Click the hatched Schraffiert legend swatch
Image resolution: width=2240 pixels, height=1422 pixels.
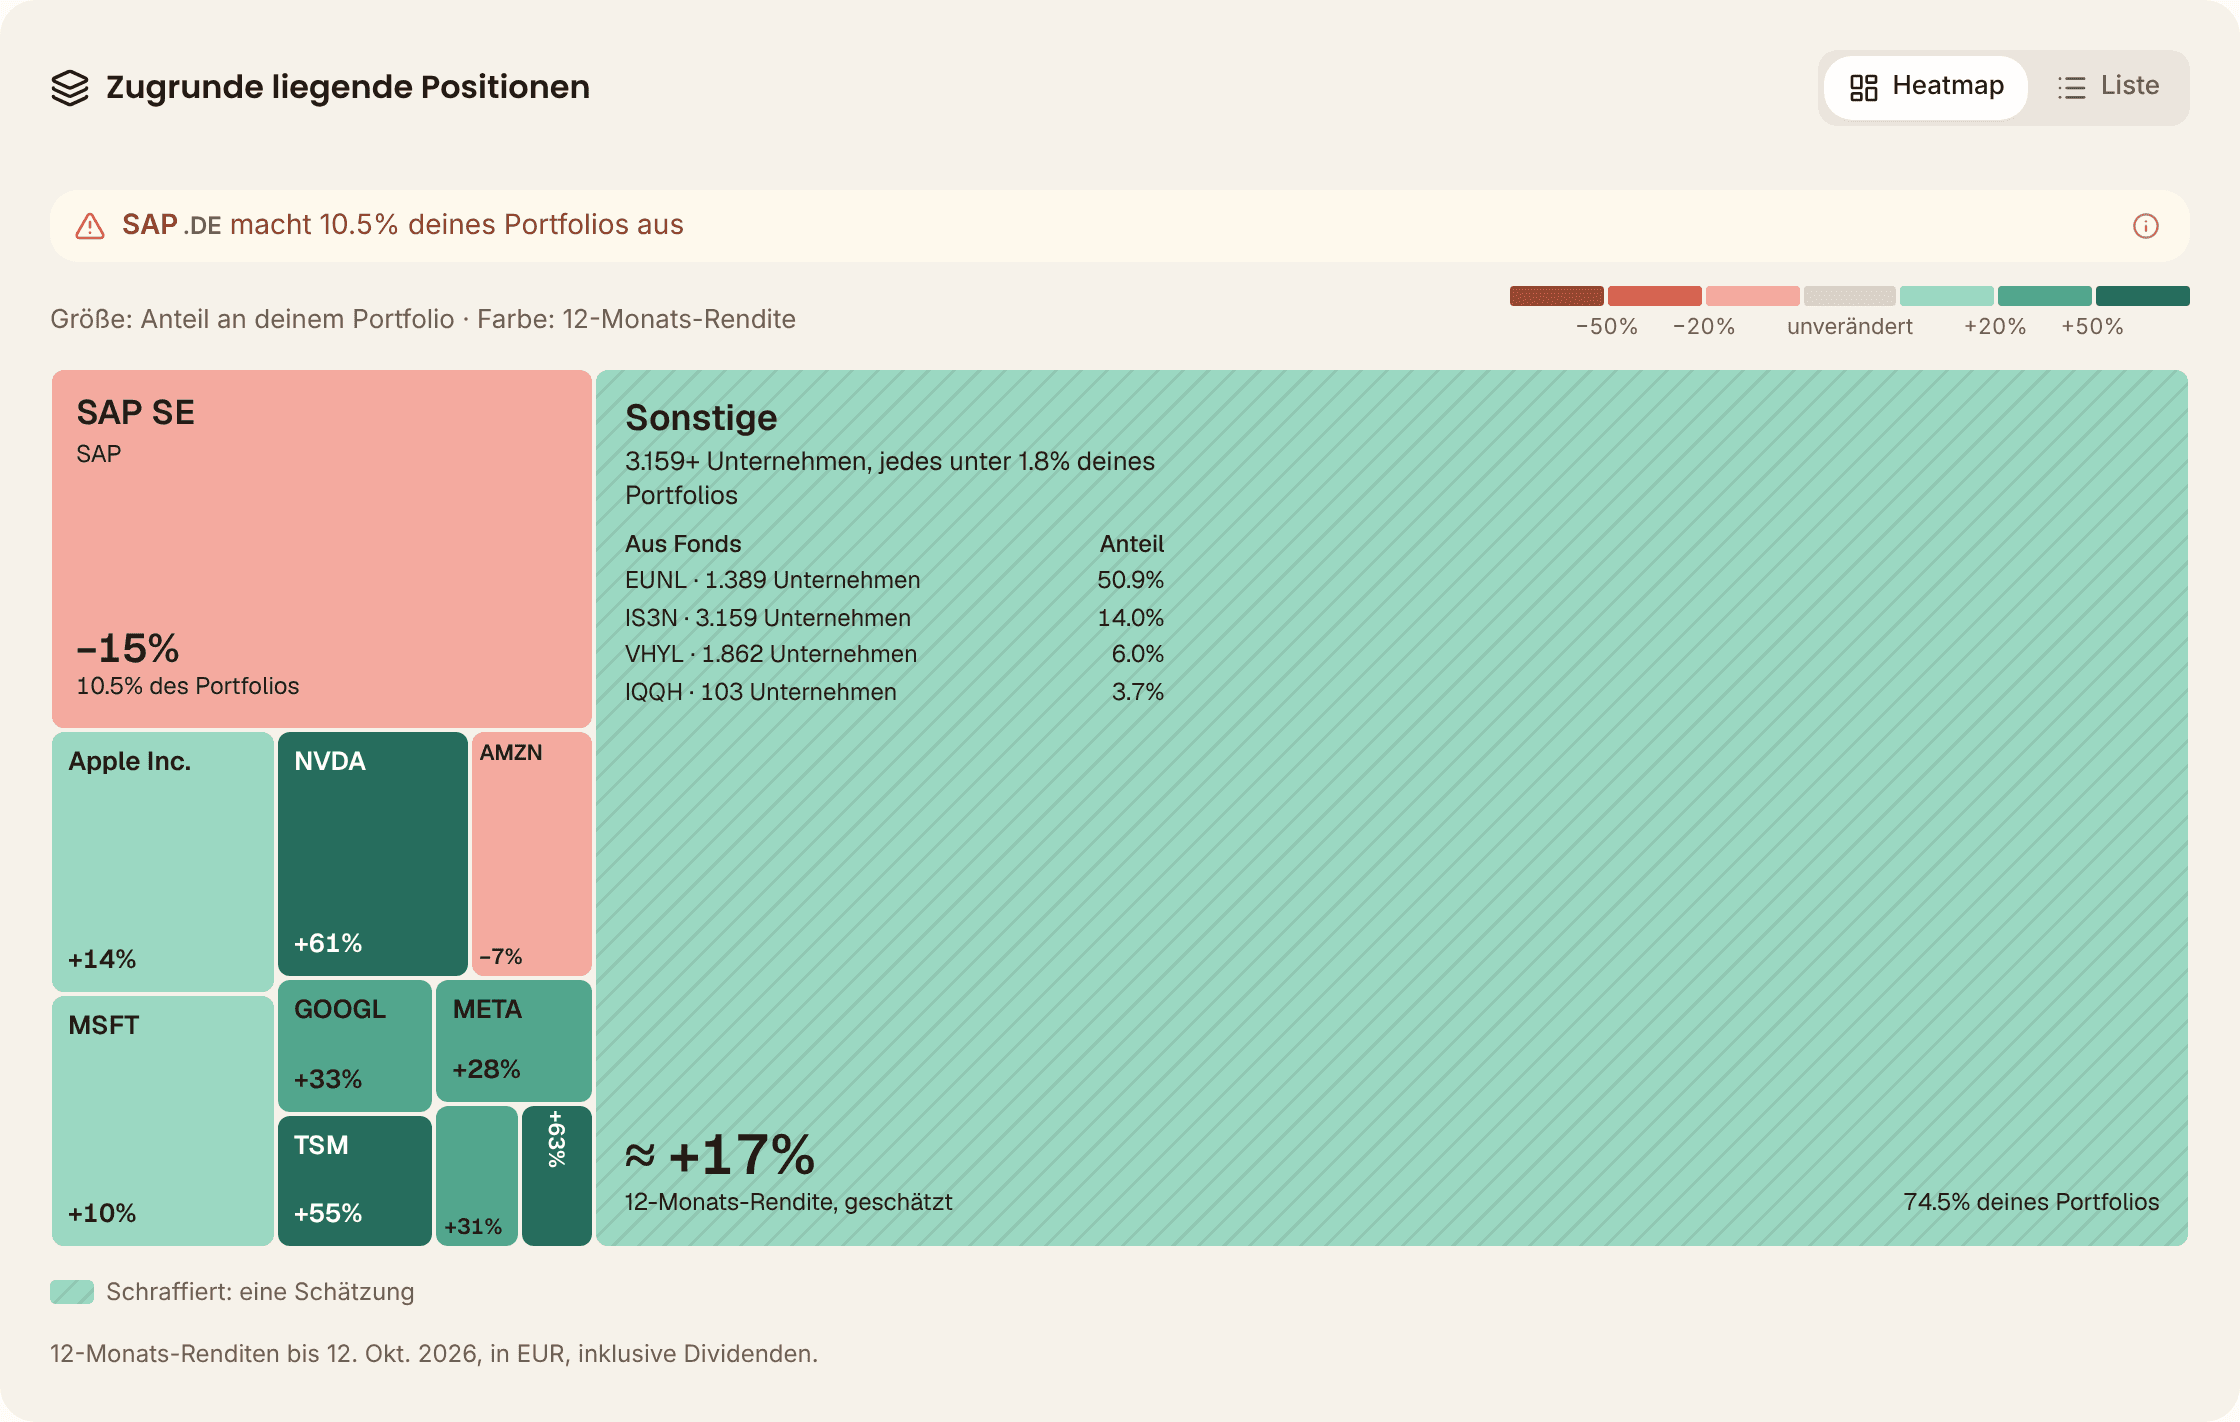[72, 1292]
